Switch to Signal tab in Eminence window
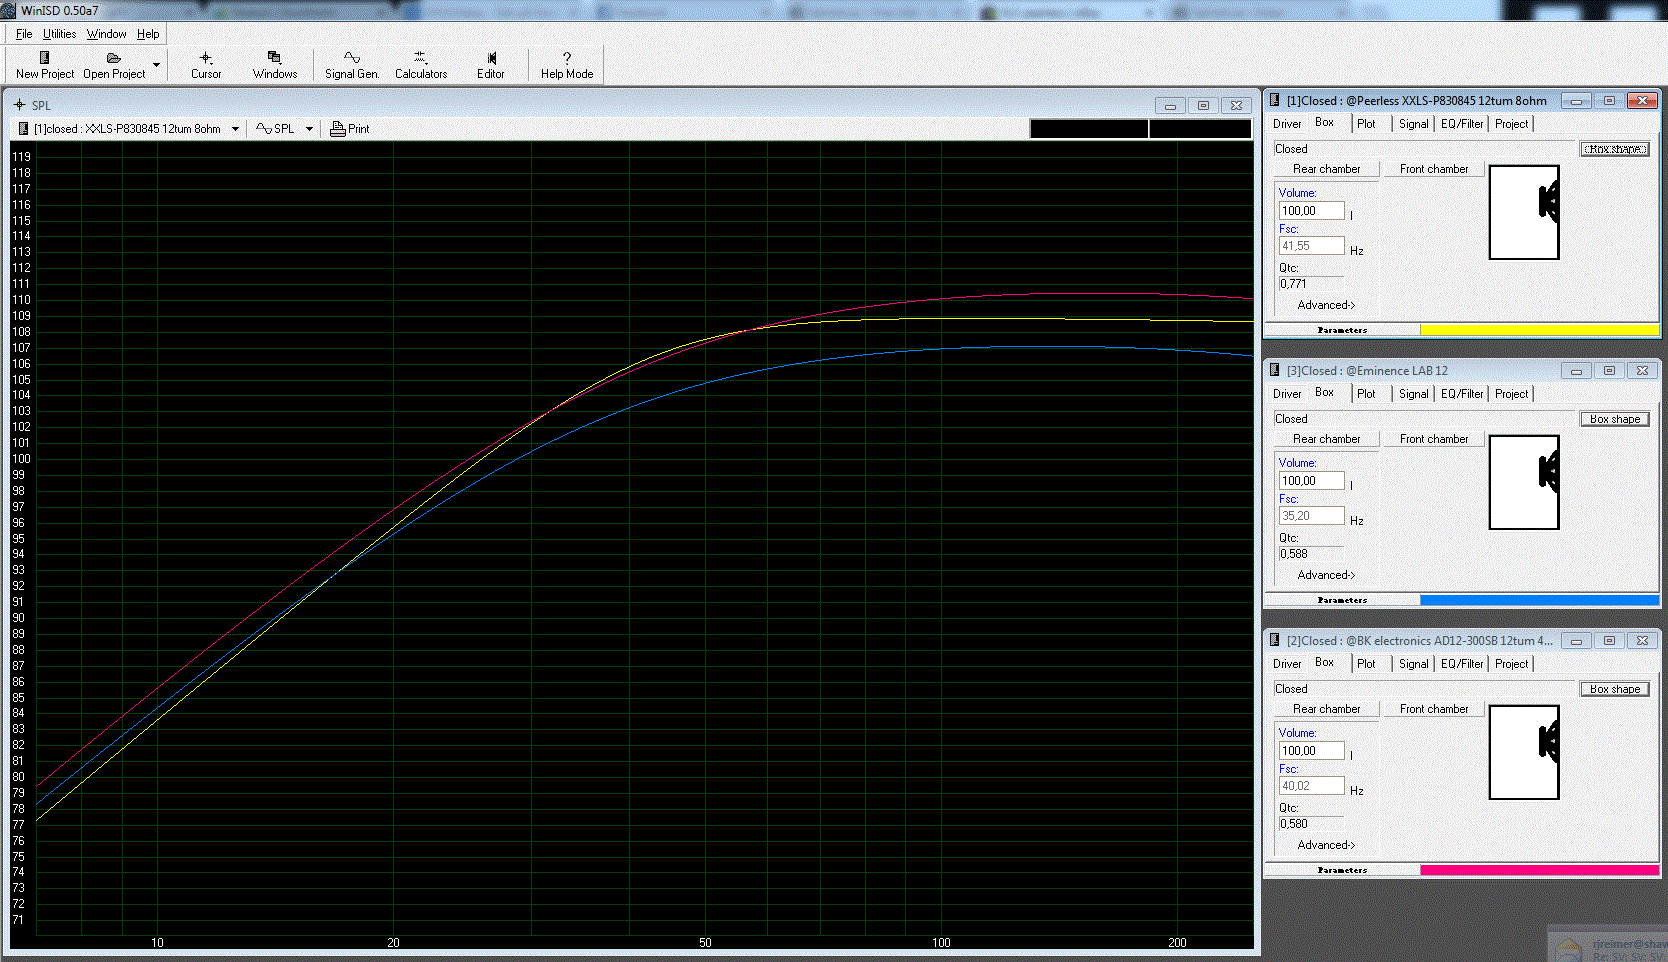 tap(1413, 394)
